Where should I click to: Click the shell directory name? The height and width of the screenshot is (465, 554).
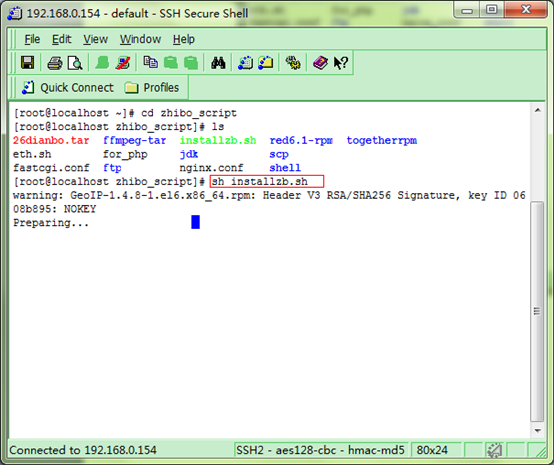click(x=285, y=167)
